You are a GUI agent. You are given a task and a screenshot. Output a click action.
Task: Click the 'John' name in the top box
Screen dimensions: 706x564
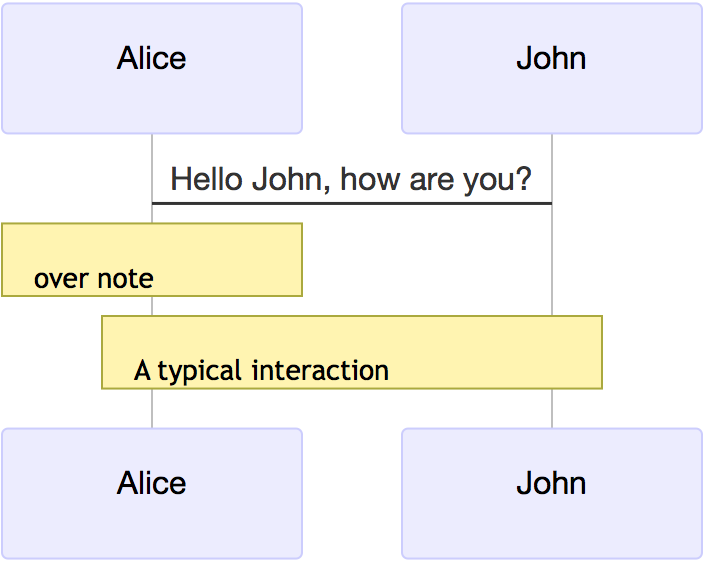(x=551, y=58)
